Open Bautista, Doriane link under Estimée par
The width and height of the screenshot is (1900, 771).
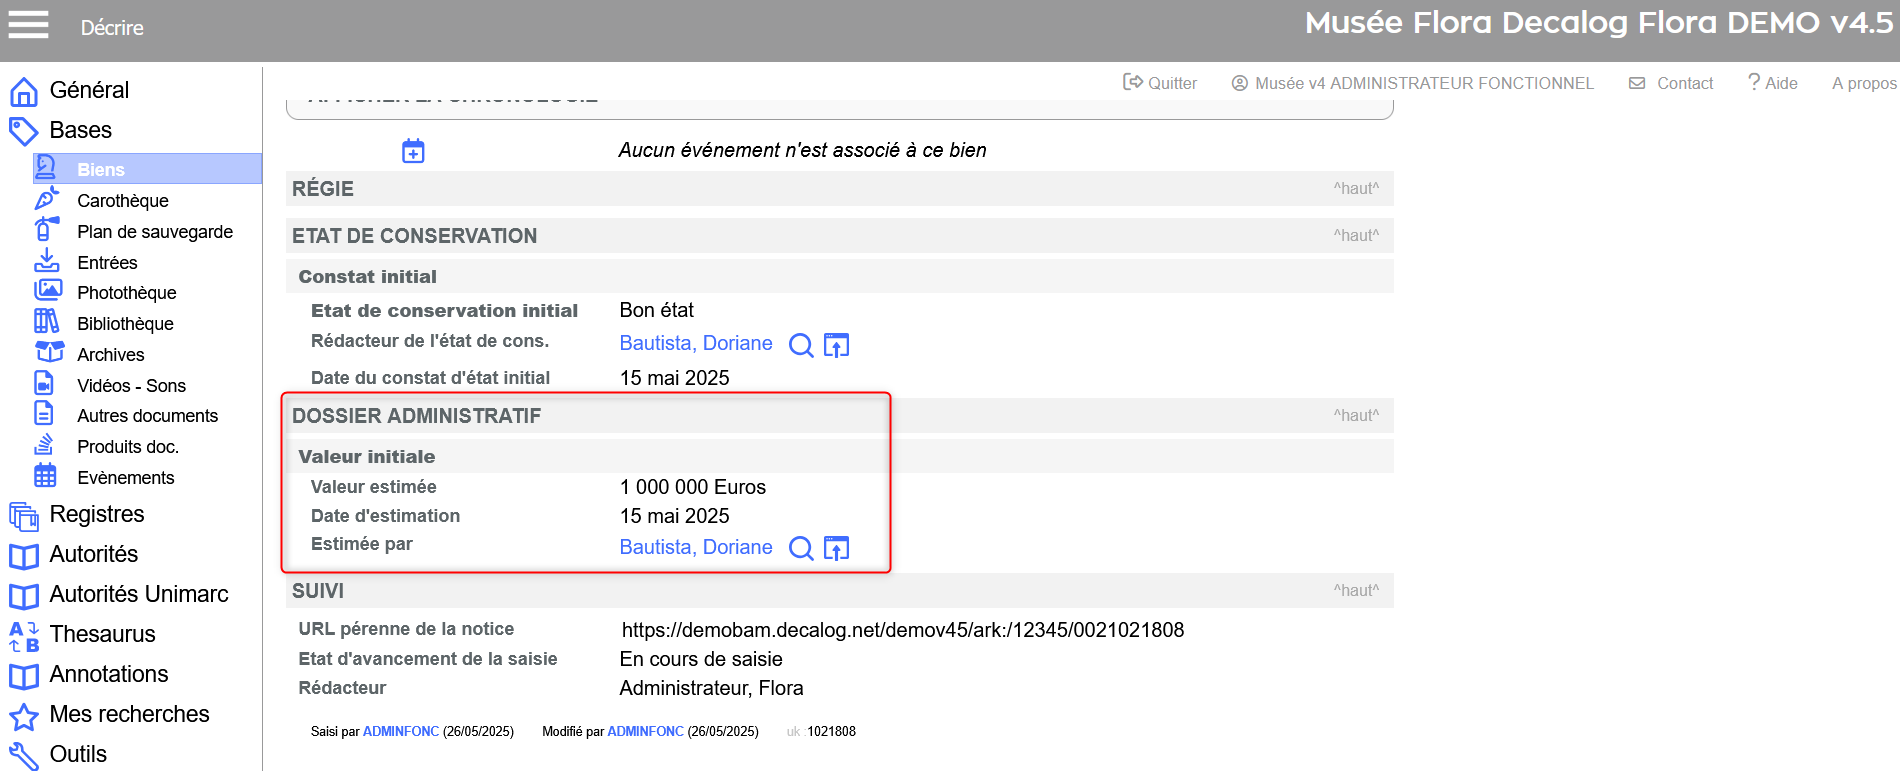[x=696, y=547]
